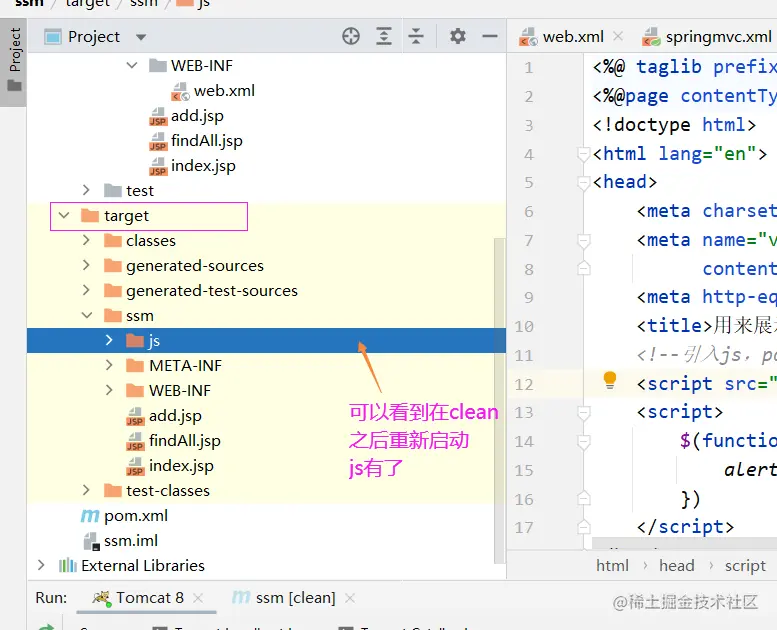Expand the classes folder
Screen dimensions: 777x630
pyautogui.click(x=86, y=240)
